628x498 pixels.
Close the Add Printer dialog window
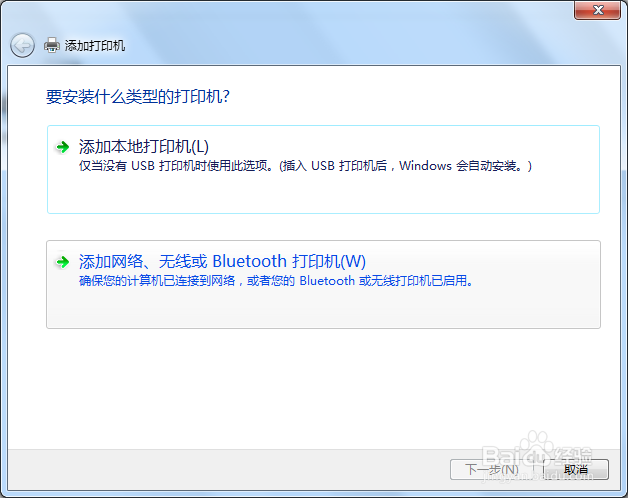pos(598,10)
